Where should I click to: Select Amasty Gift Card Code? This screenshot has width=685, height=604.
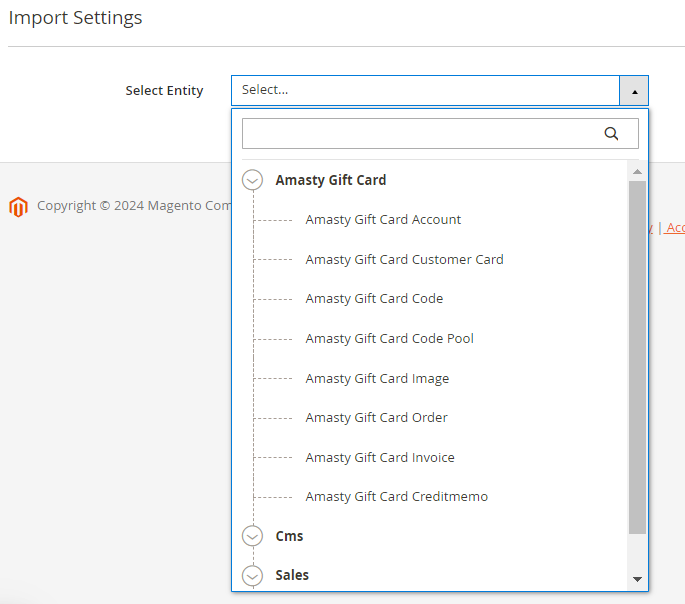[374, 299]
